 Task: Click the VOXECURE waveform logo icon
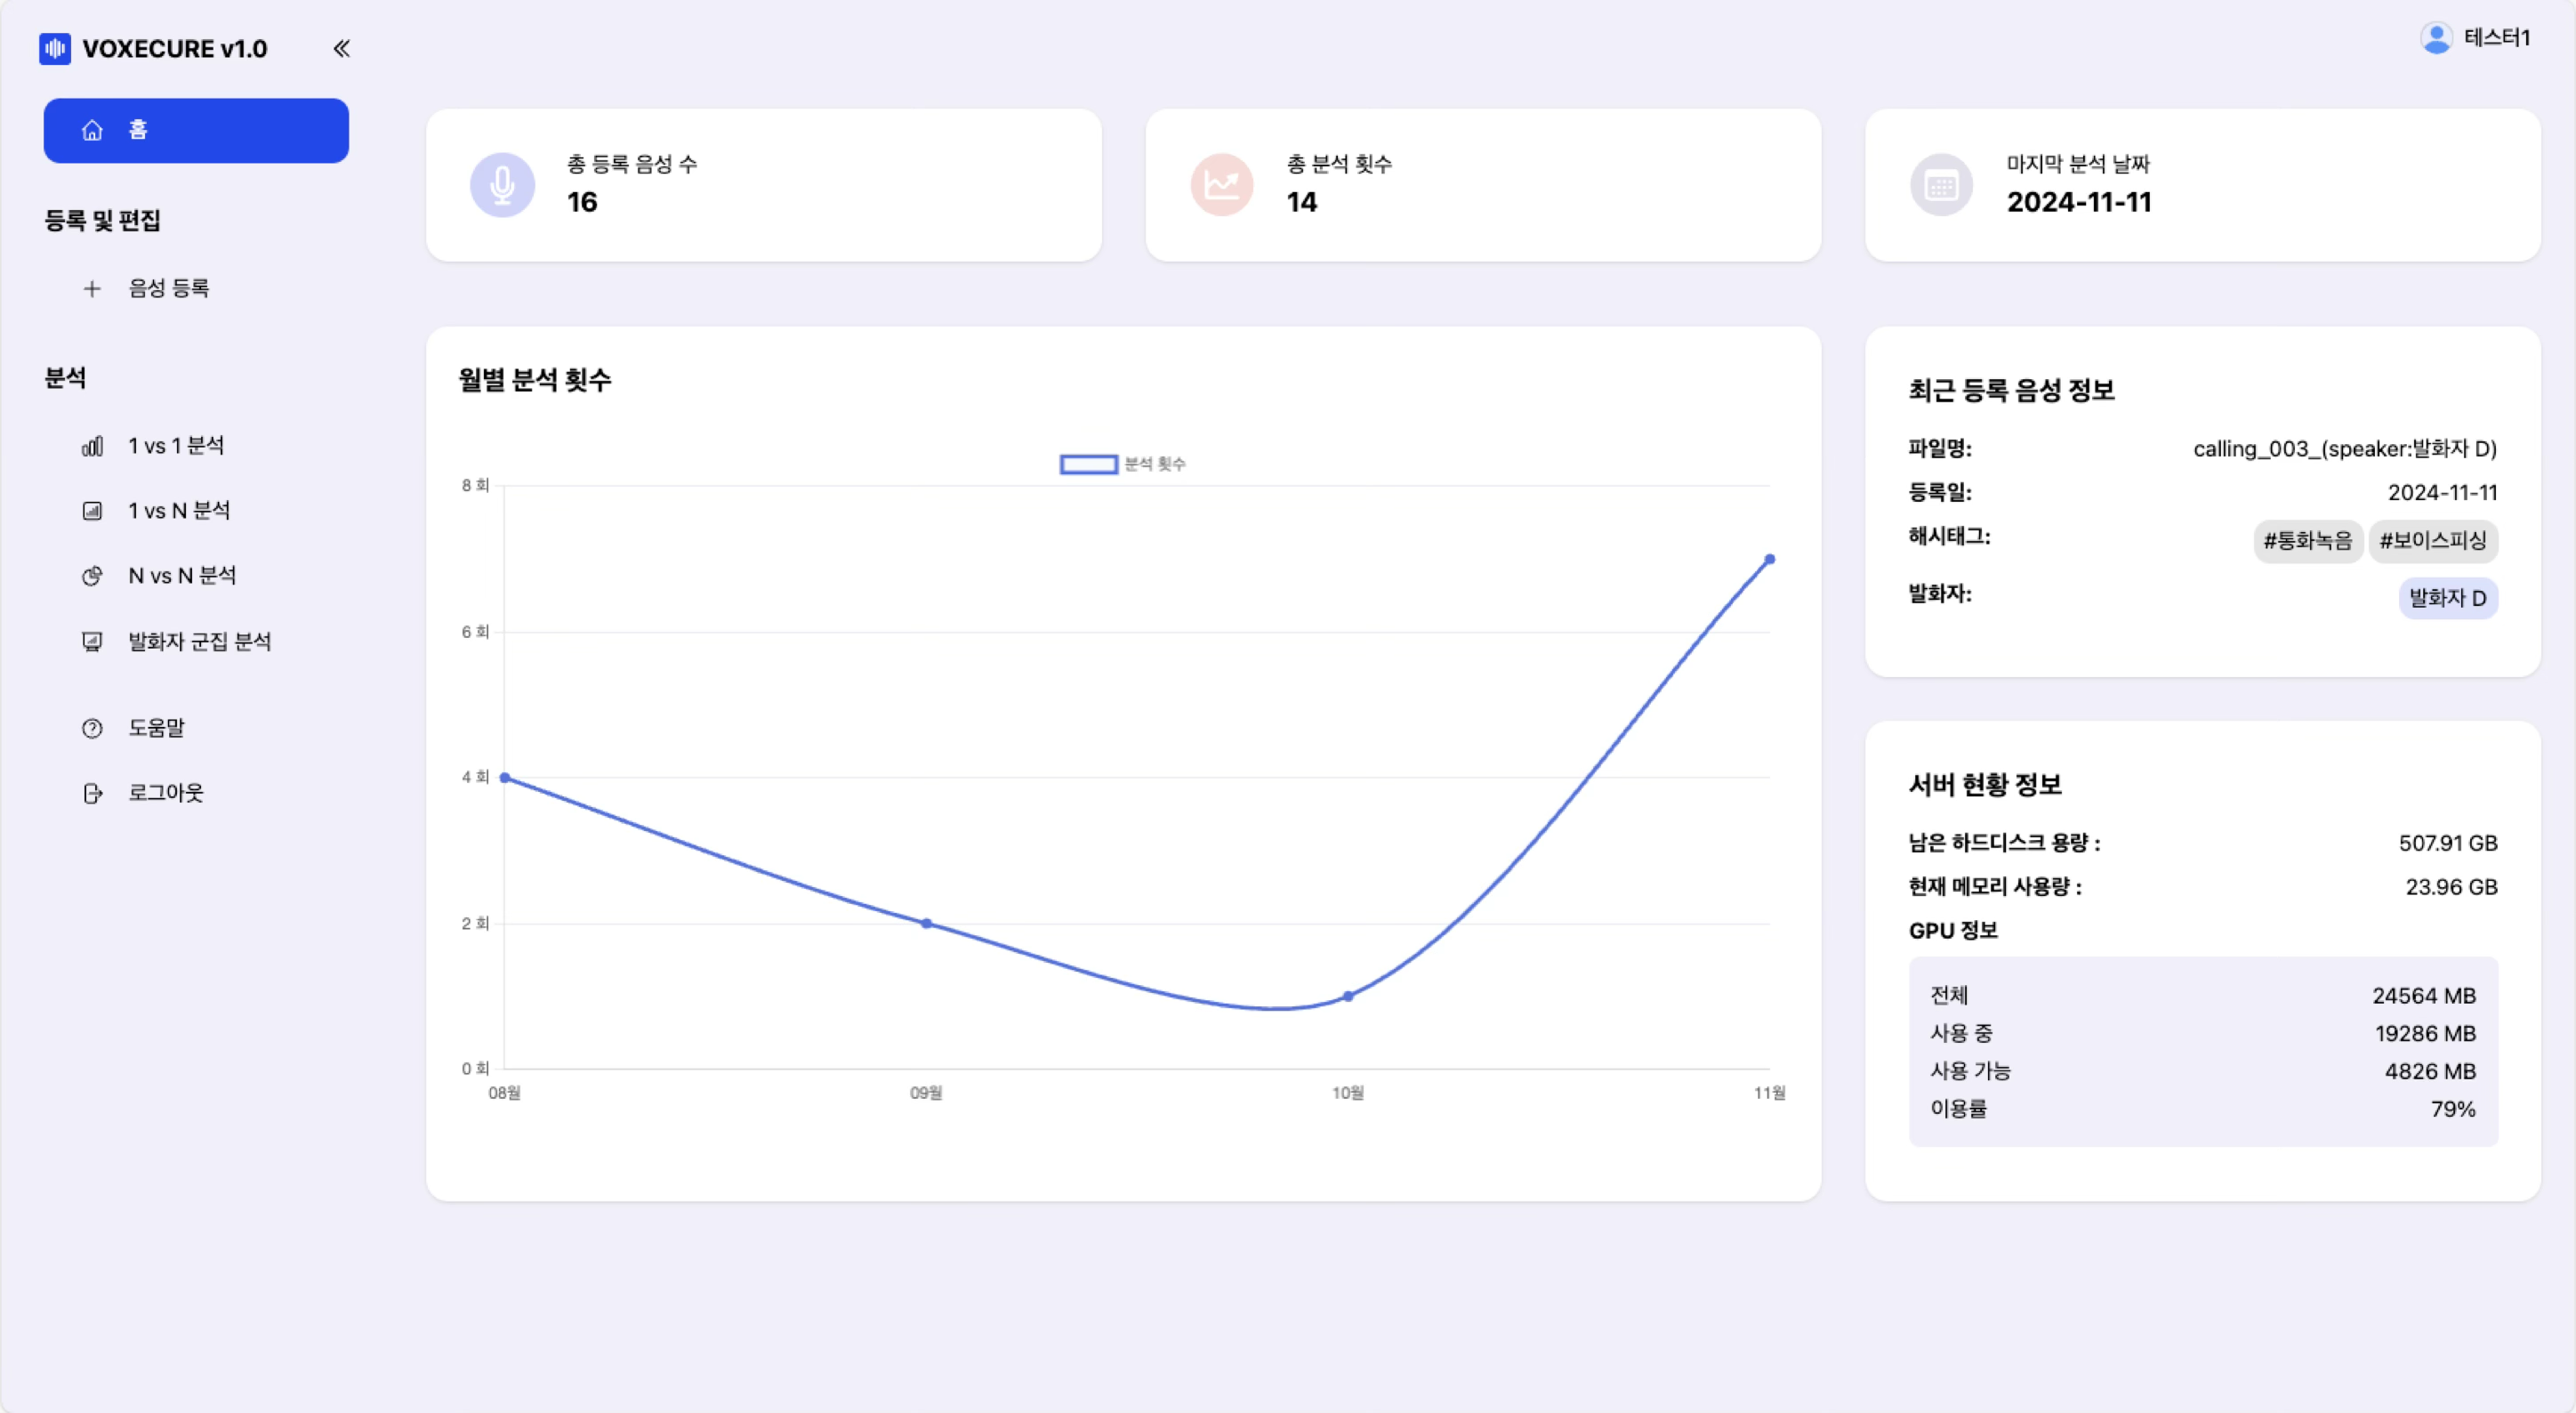[55, 48]
